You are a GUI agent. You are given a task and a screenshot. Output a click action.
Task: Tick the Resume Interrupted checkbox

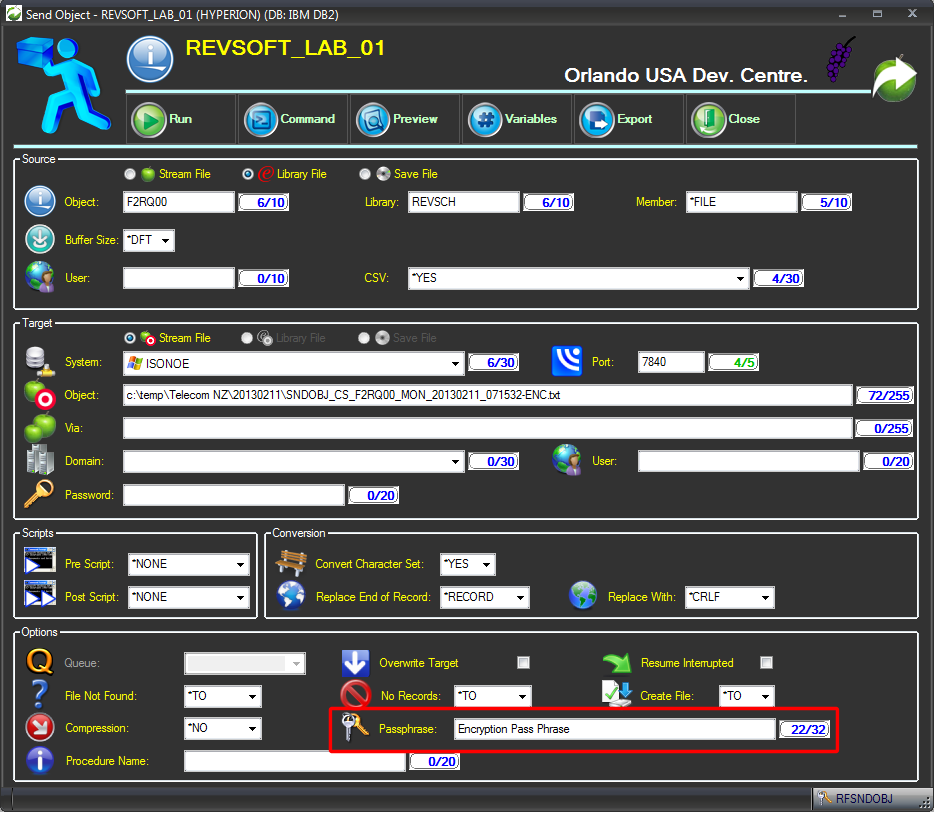766,663
